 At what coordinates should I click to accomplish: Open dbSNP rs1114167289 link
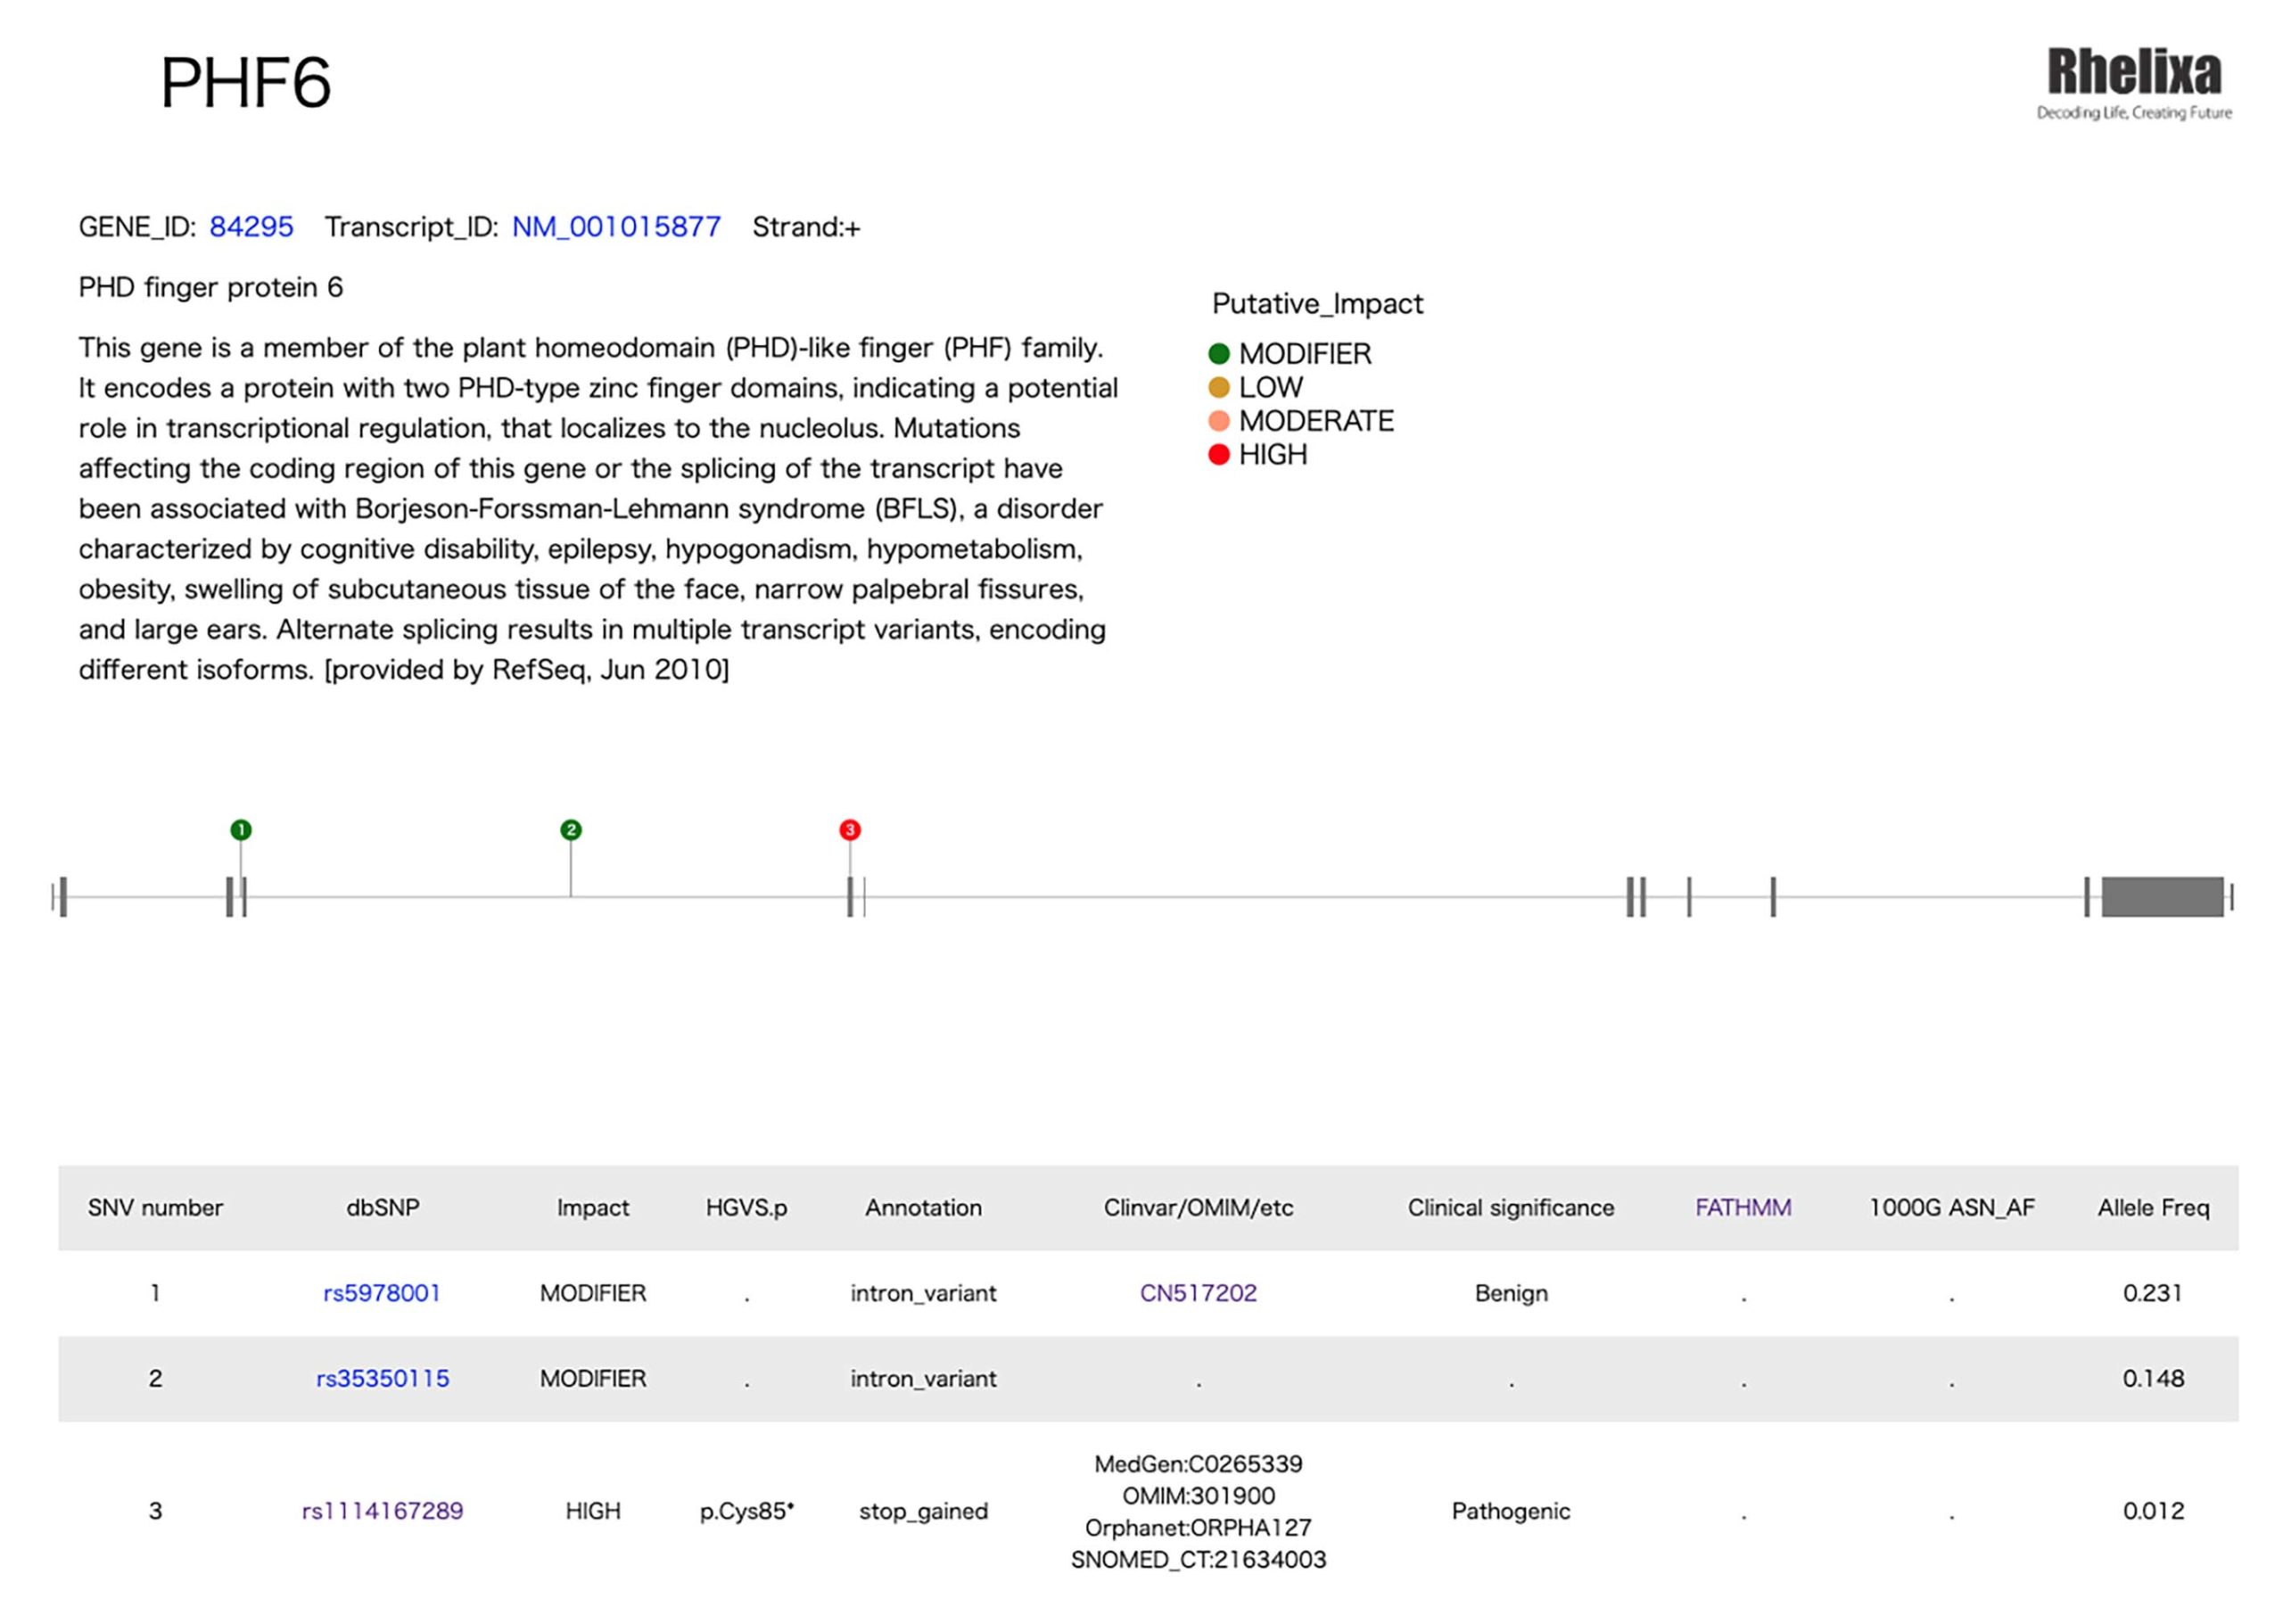(382, 1510)
